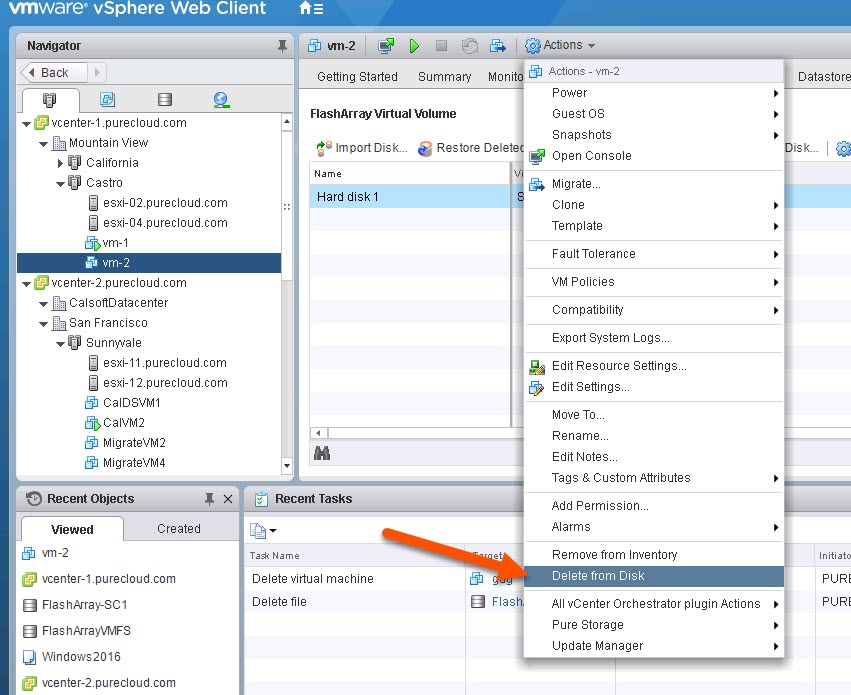Open the vSphere home menu icon

[311, 8]
